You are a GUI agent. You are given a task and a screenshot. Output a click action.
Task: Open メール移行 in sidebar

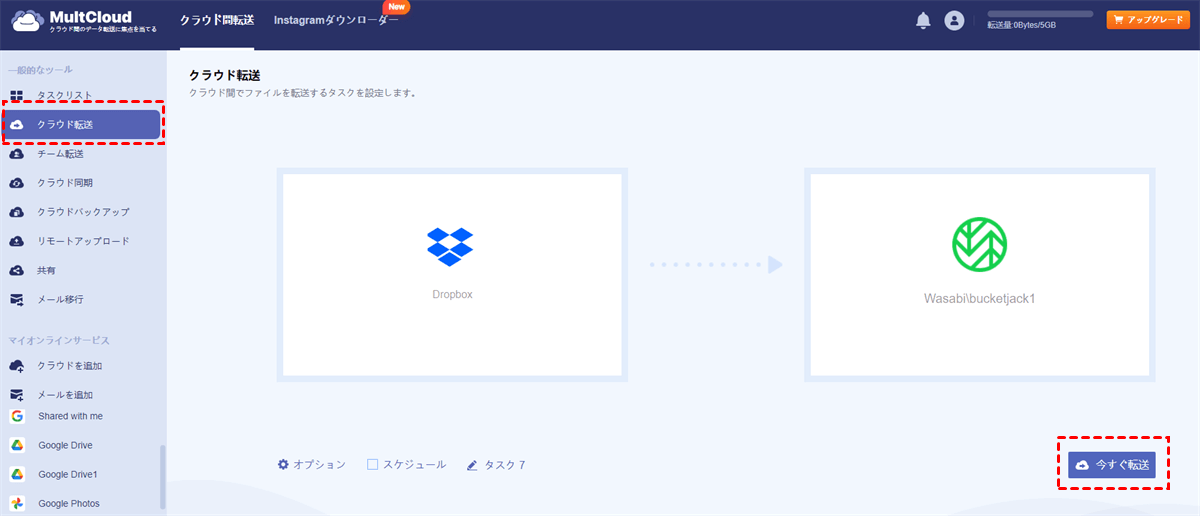60,299
